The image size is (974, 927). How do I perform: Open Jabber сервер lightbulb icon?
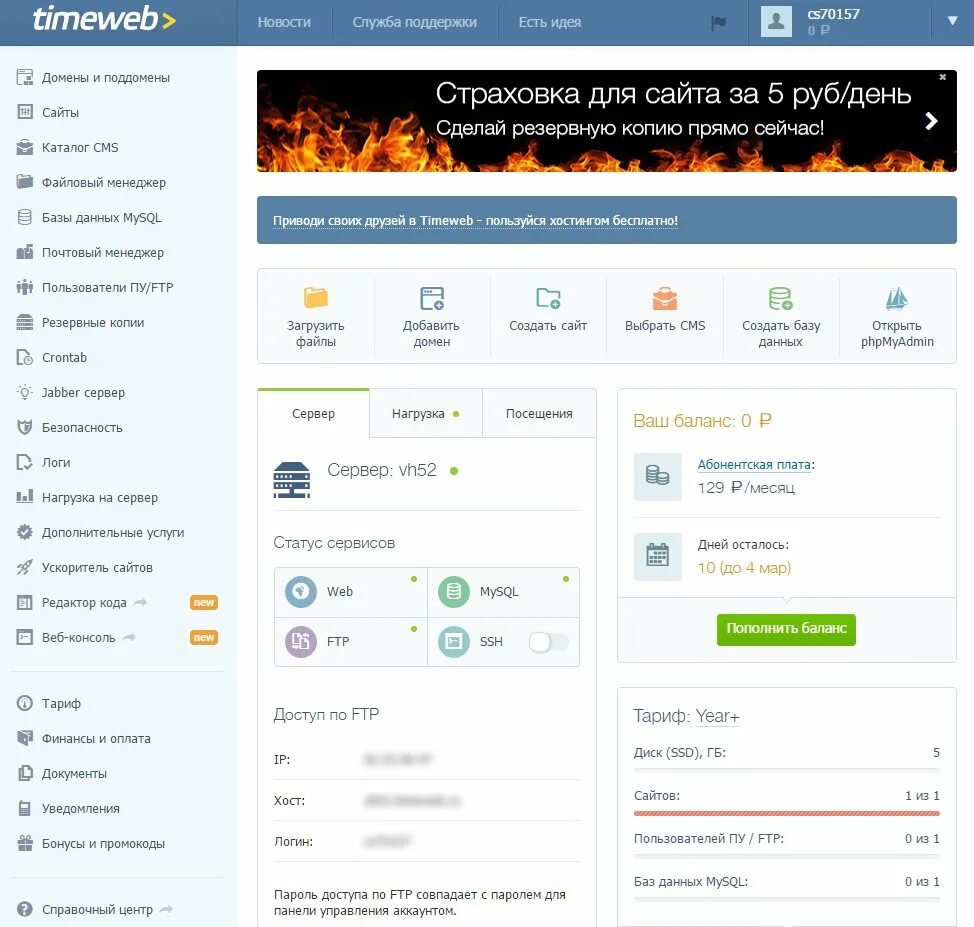pos(25,392)
